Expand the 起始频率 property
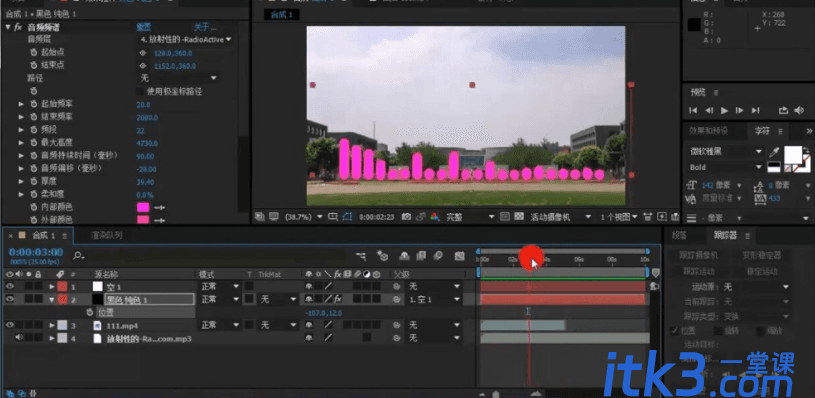 tap(21, 104)
